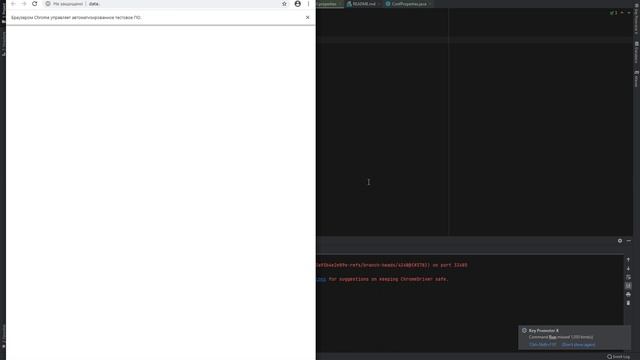
Task: Open the inspections checkmark widget in editor
Action: (x=613, y=13)
